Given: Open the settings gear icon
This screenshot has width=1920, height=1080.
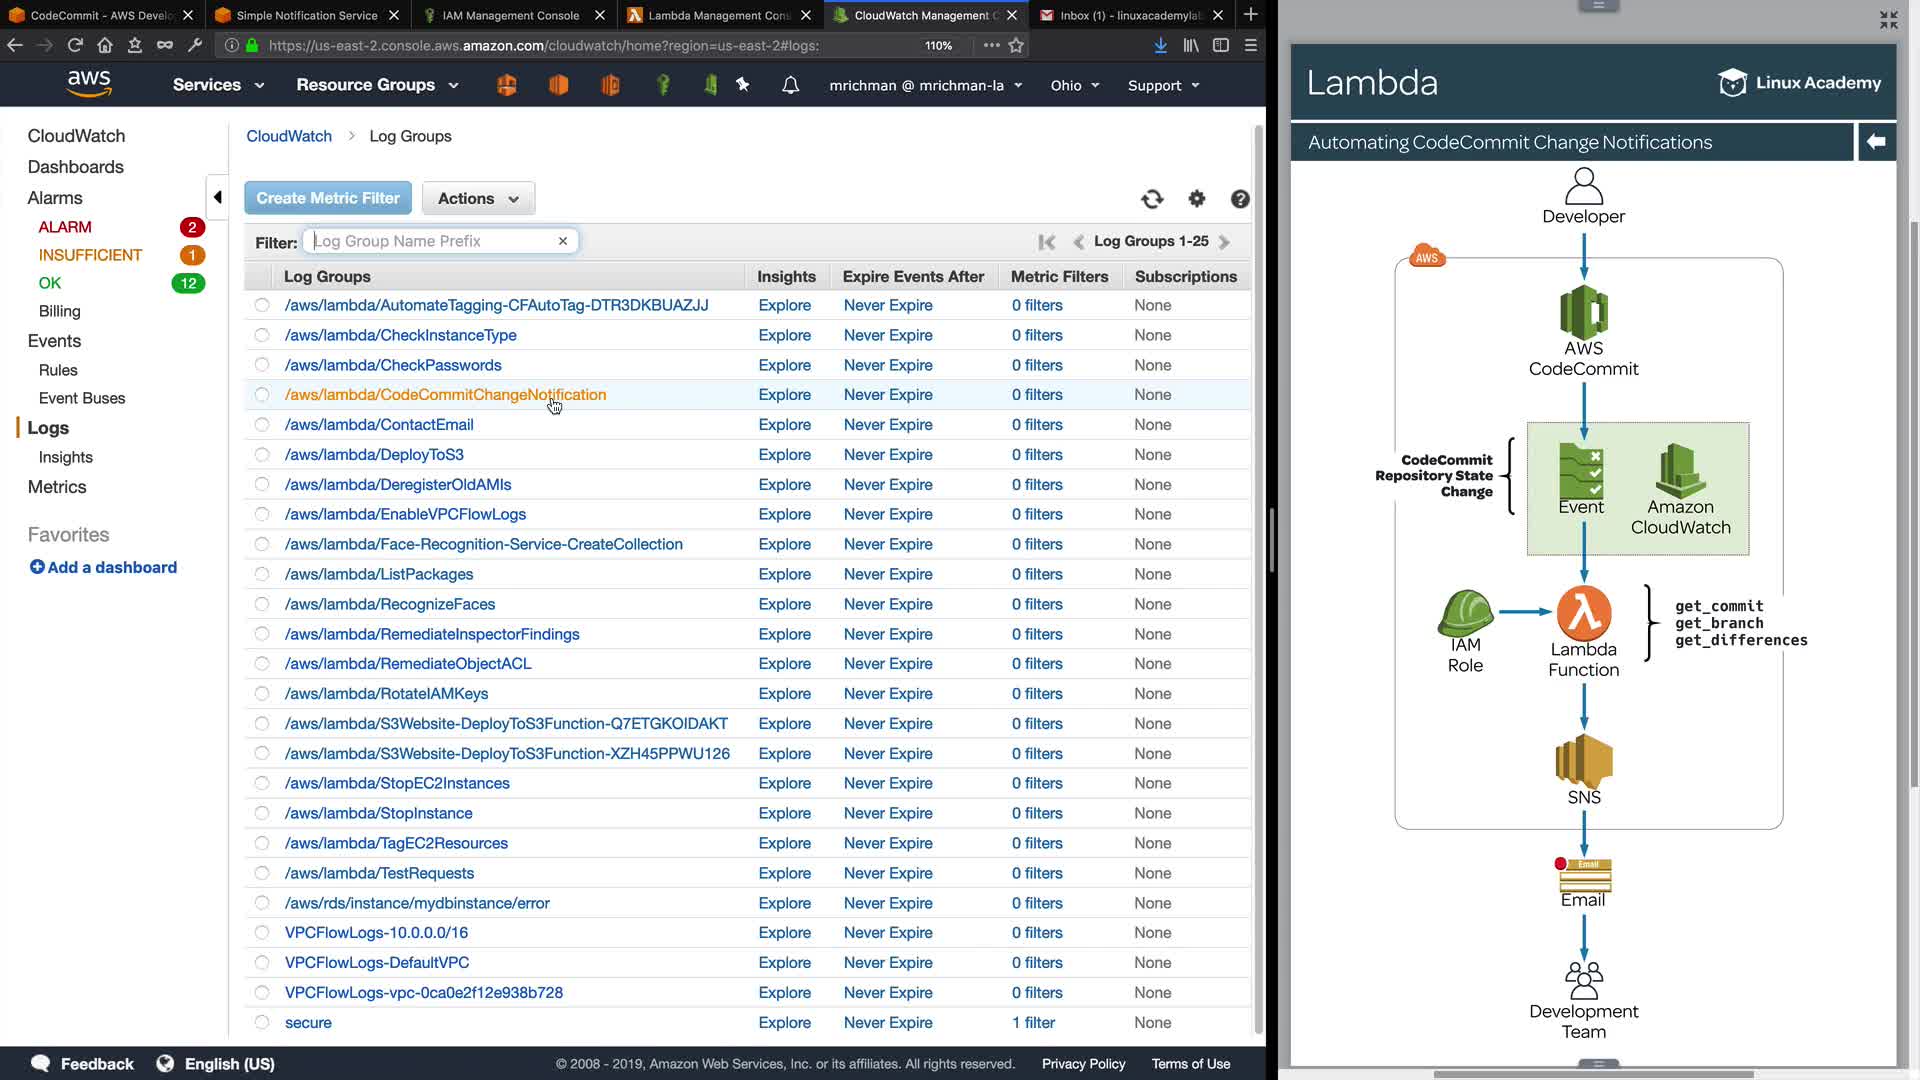Looking at the screenshot, I should (x=1197, y=199).
